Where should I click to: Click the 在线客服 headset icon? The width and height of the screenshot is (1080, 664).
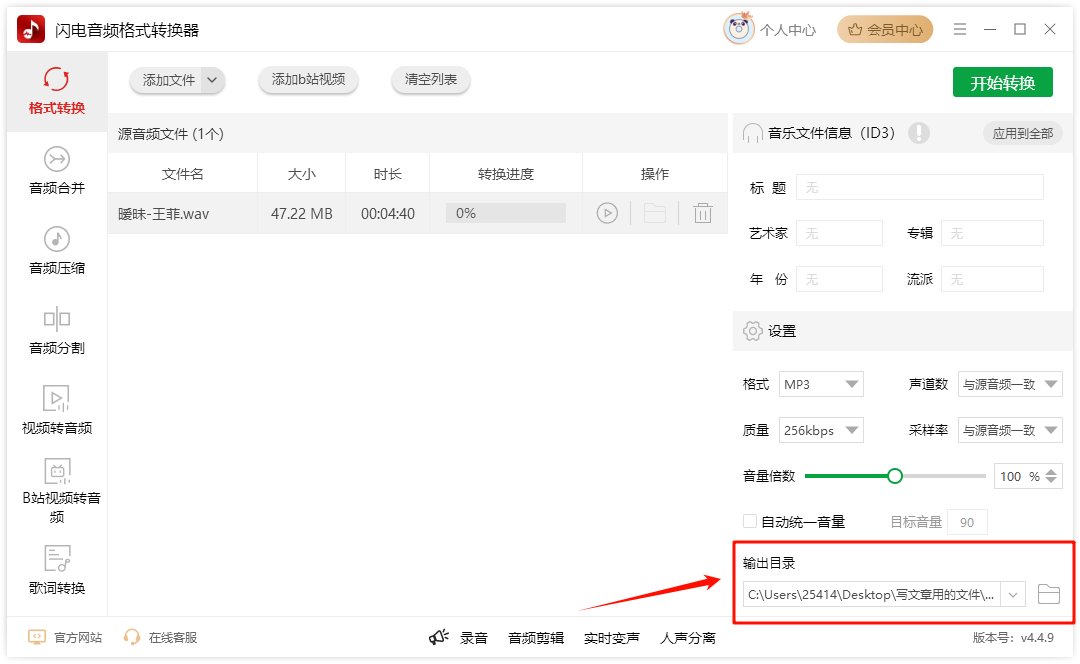(x=132, y=637)
